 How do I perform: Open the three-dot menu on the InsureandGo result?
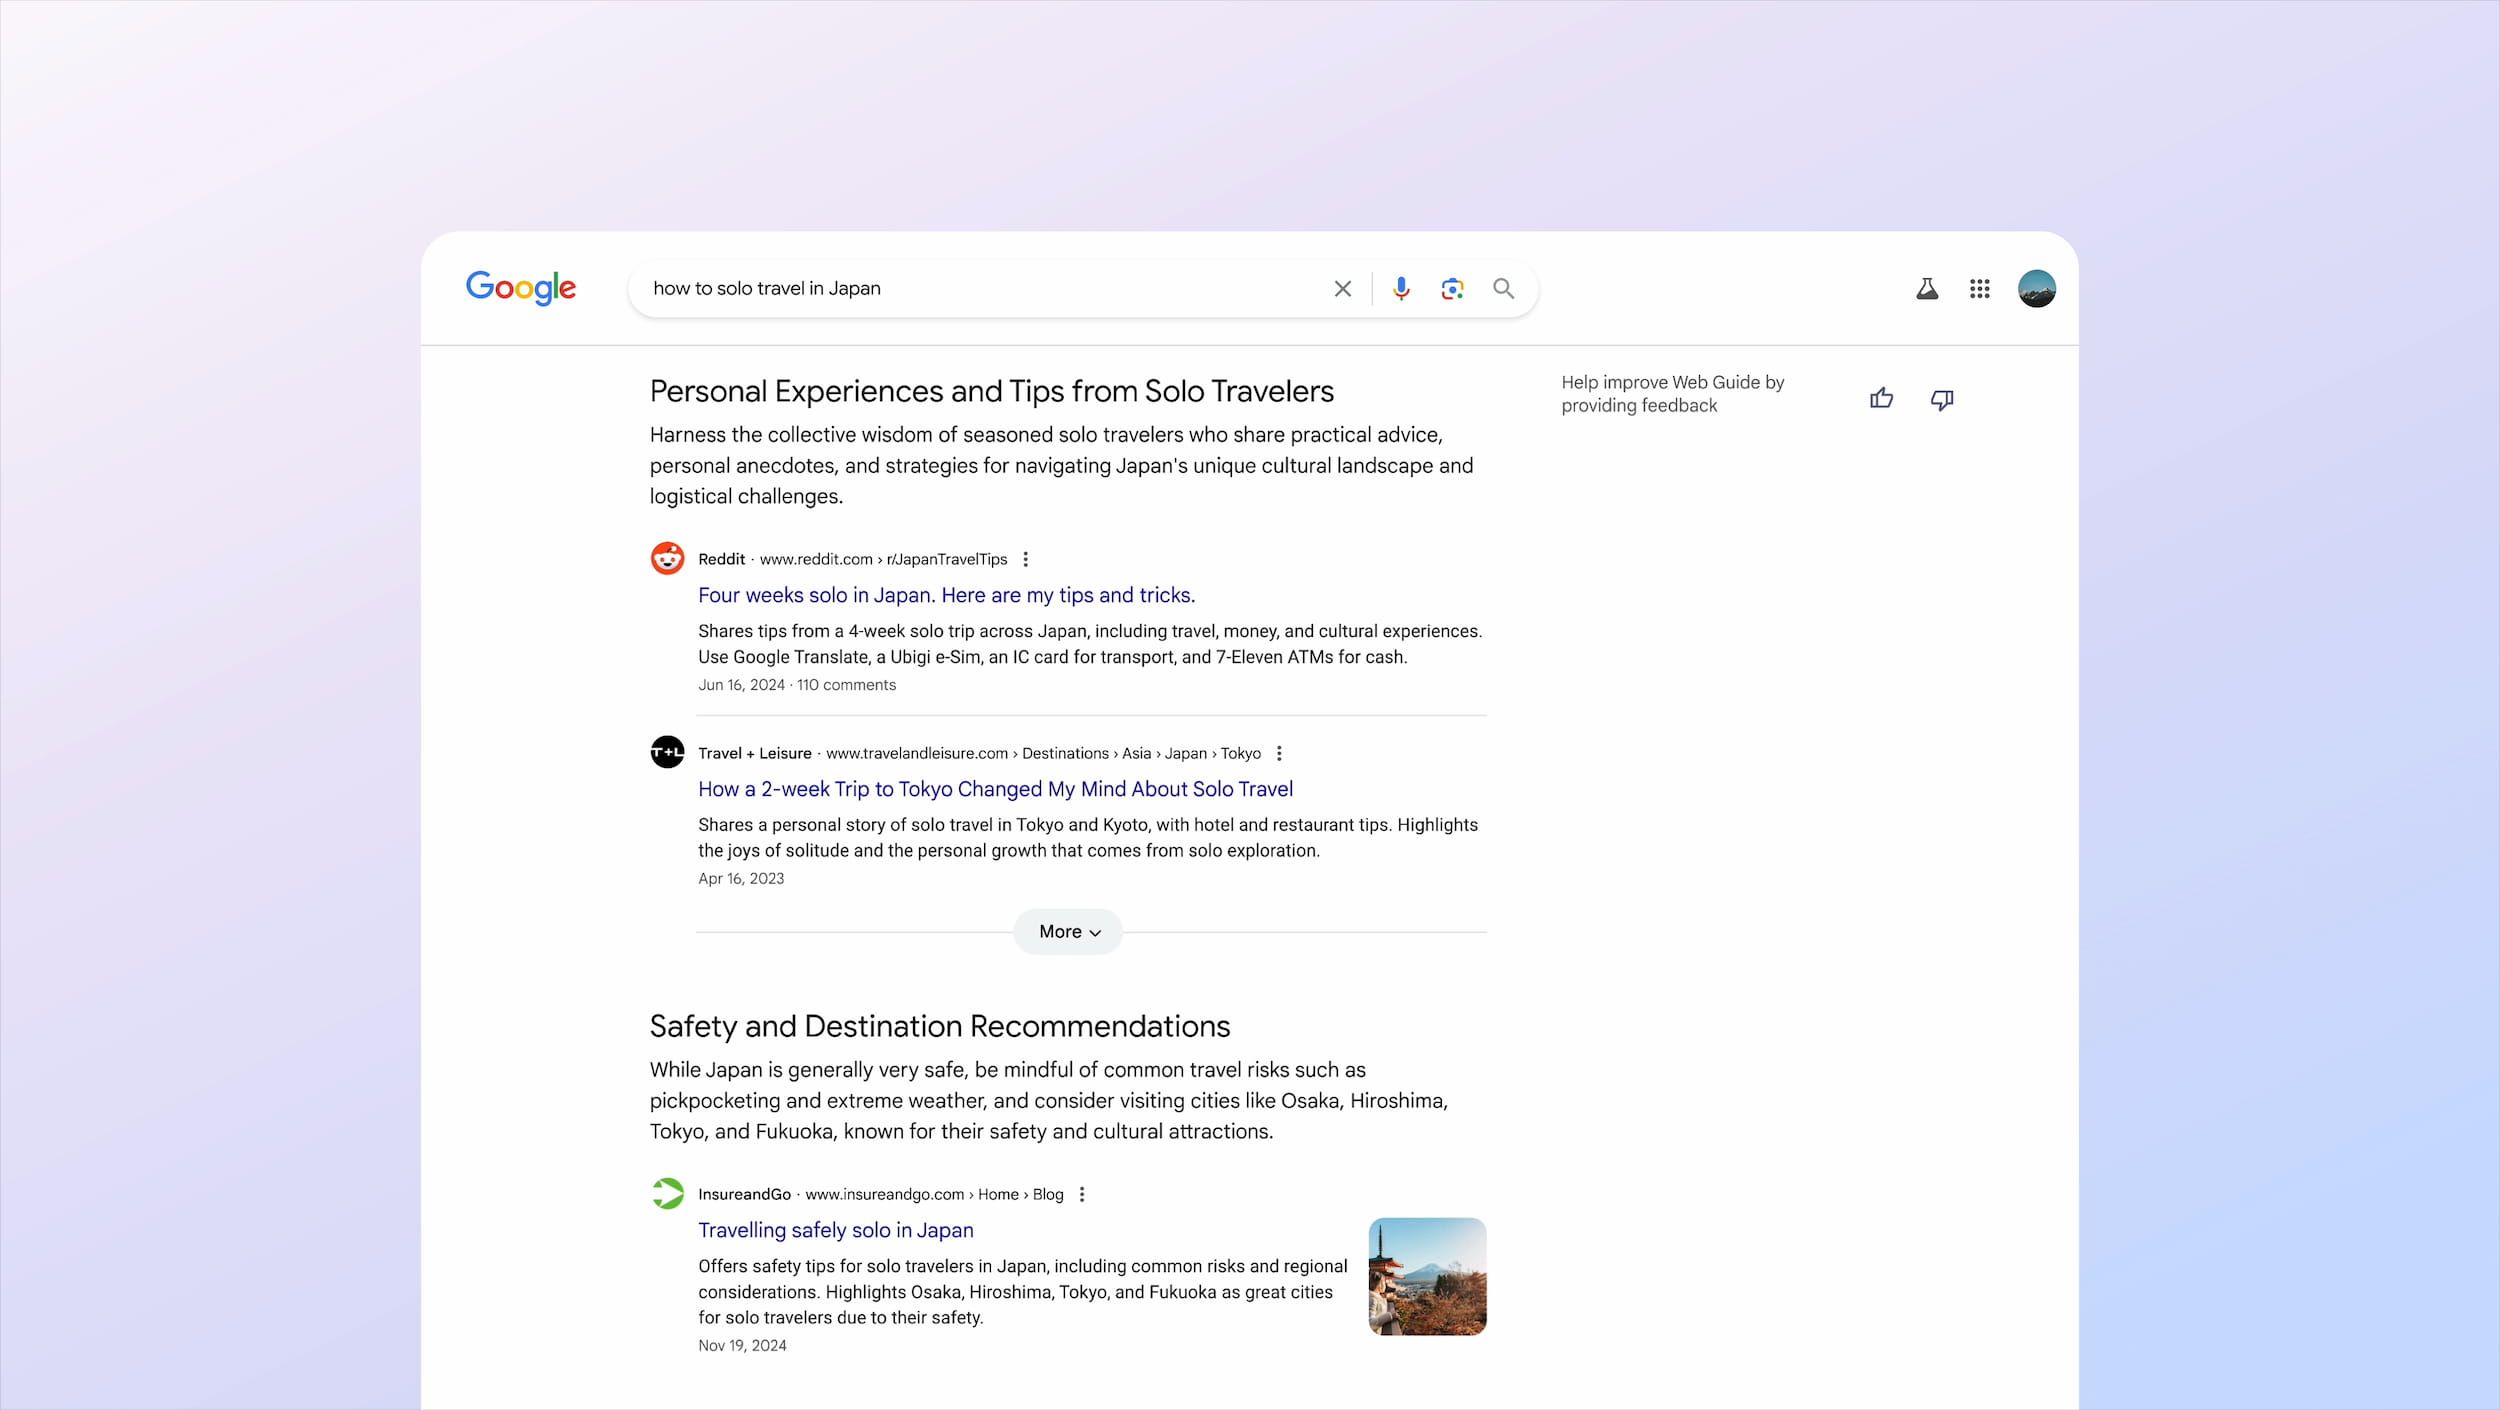1081,1194
